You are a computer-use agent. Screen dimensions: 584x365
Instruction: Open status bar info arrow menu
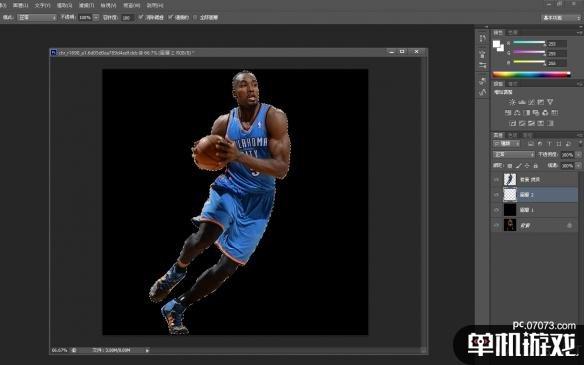click(147, 350)
